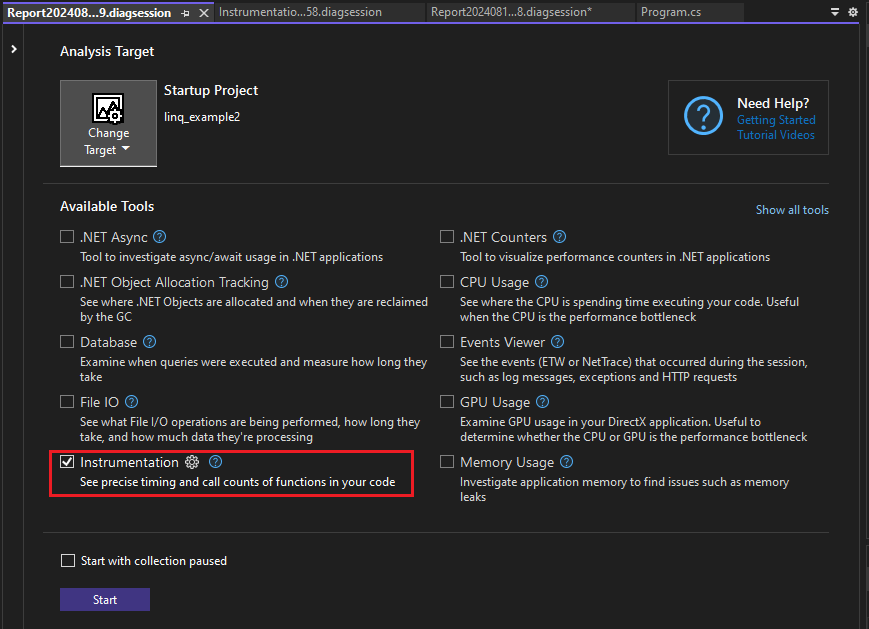This screenshot has height=629, width=869.
Task: Check Start with collection paused
Action: [67, 561]
